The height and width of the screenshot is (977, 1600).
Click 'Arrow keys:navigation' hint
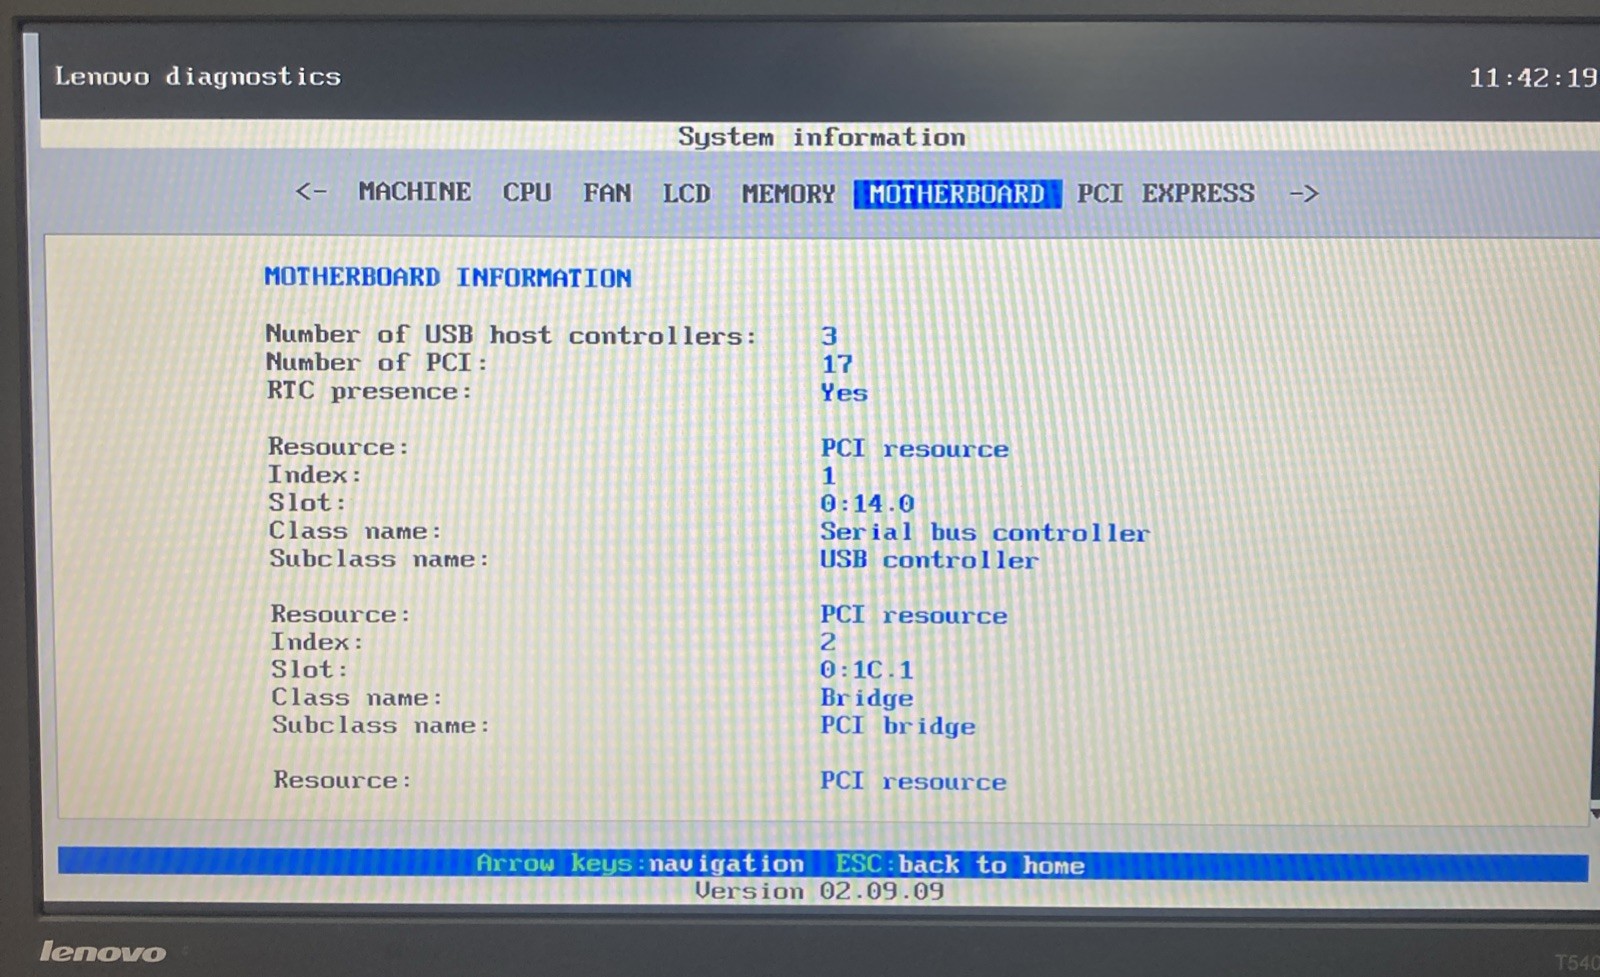click(640, 863)
